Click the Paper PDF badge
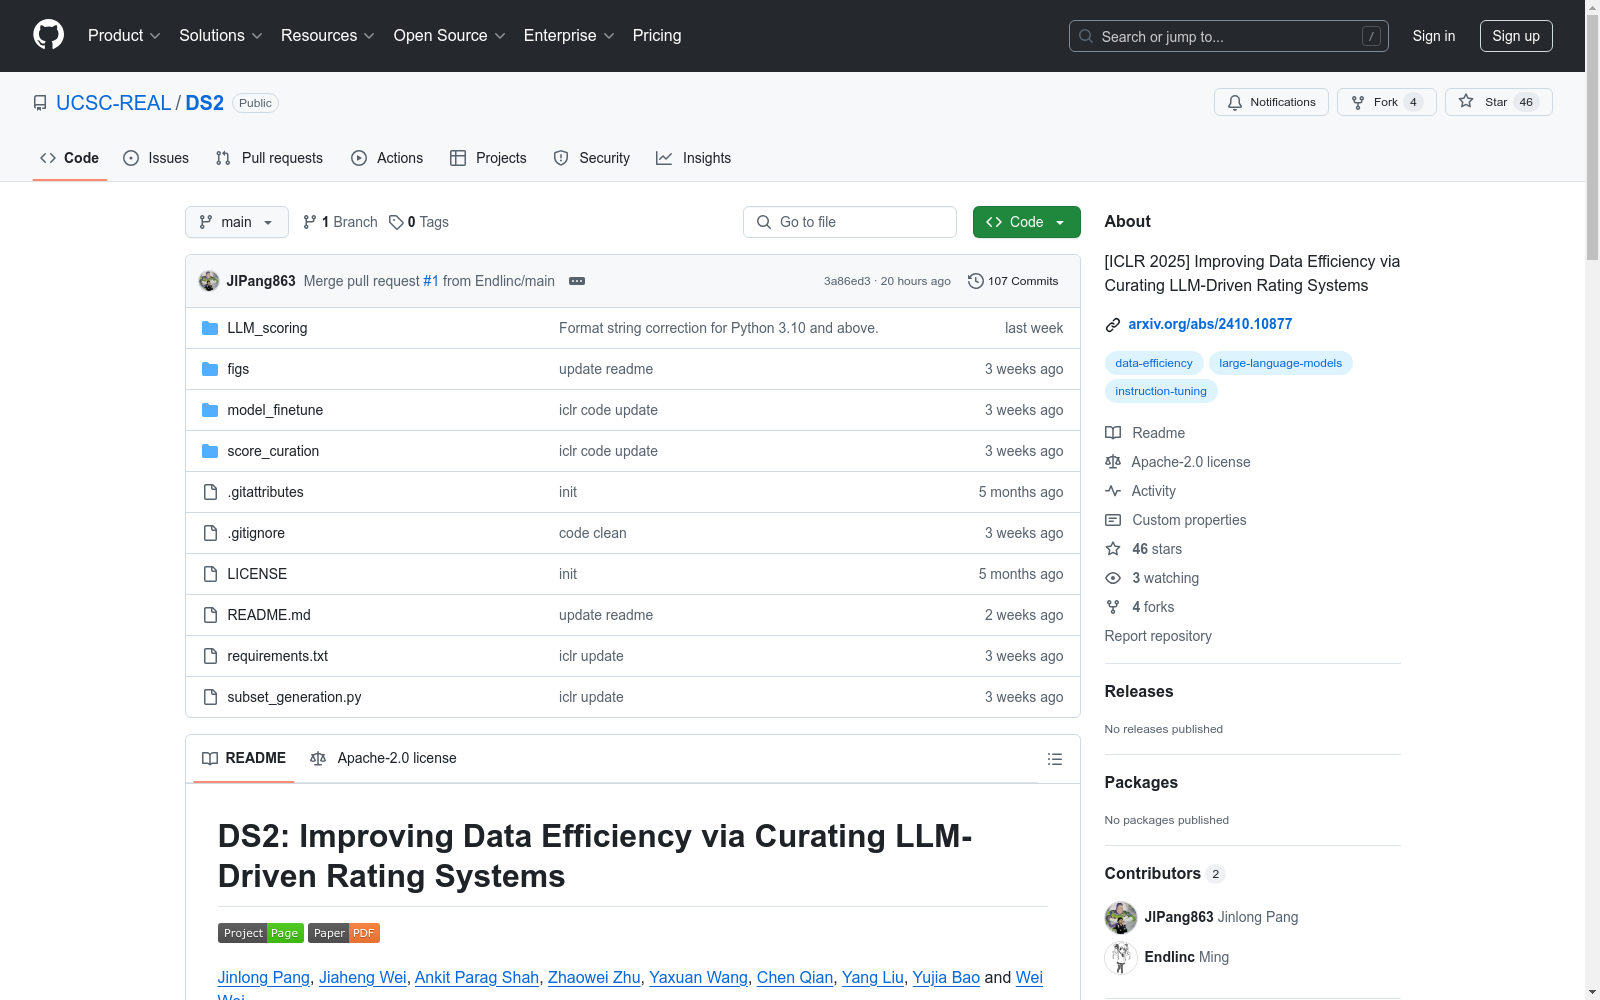This screenshot has width=1600, height=1000. point(344,933)
